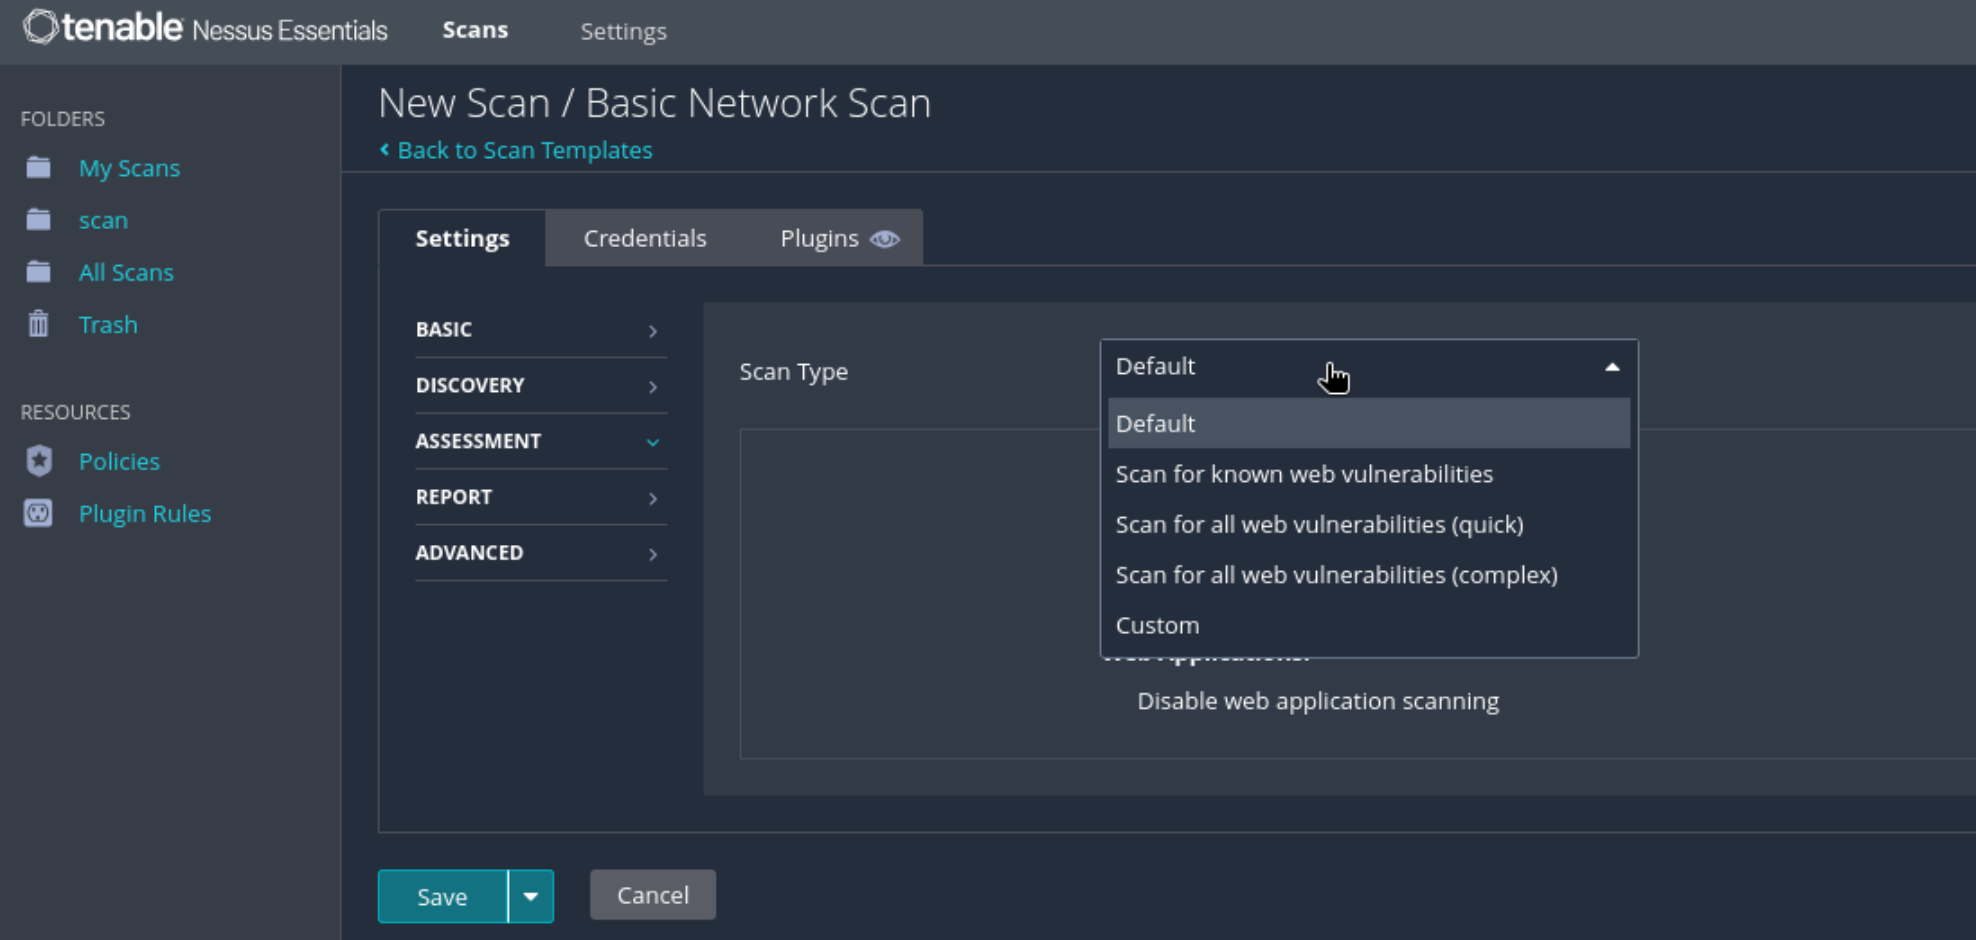Click the Save button
This screenshot has width=1976, height=940.
click(x=442, y=896)
